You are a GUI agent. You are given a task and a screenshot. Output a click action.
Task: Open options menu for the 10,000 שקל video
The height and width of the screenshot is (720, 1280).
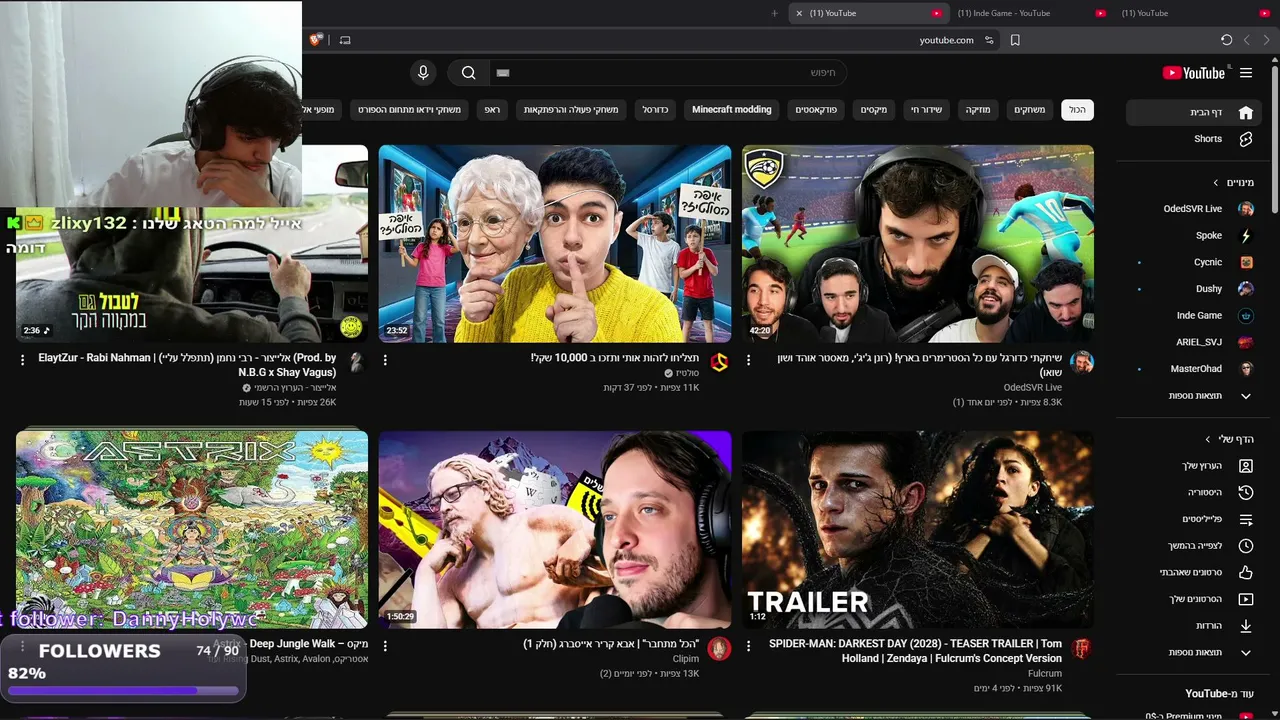385,360
